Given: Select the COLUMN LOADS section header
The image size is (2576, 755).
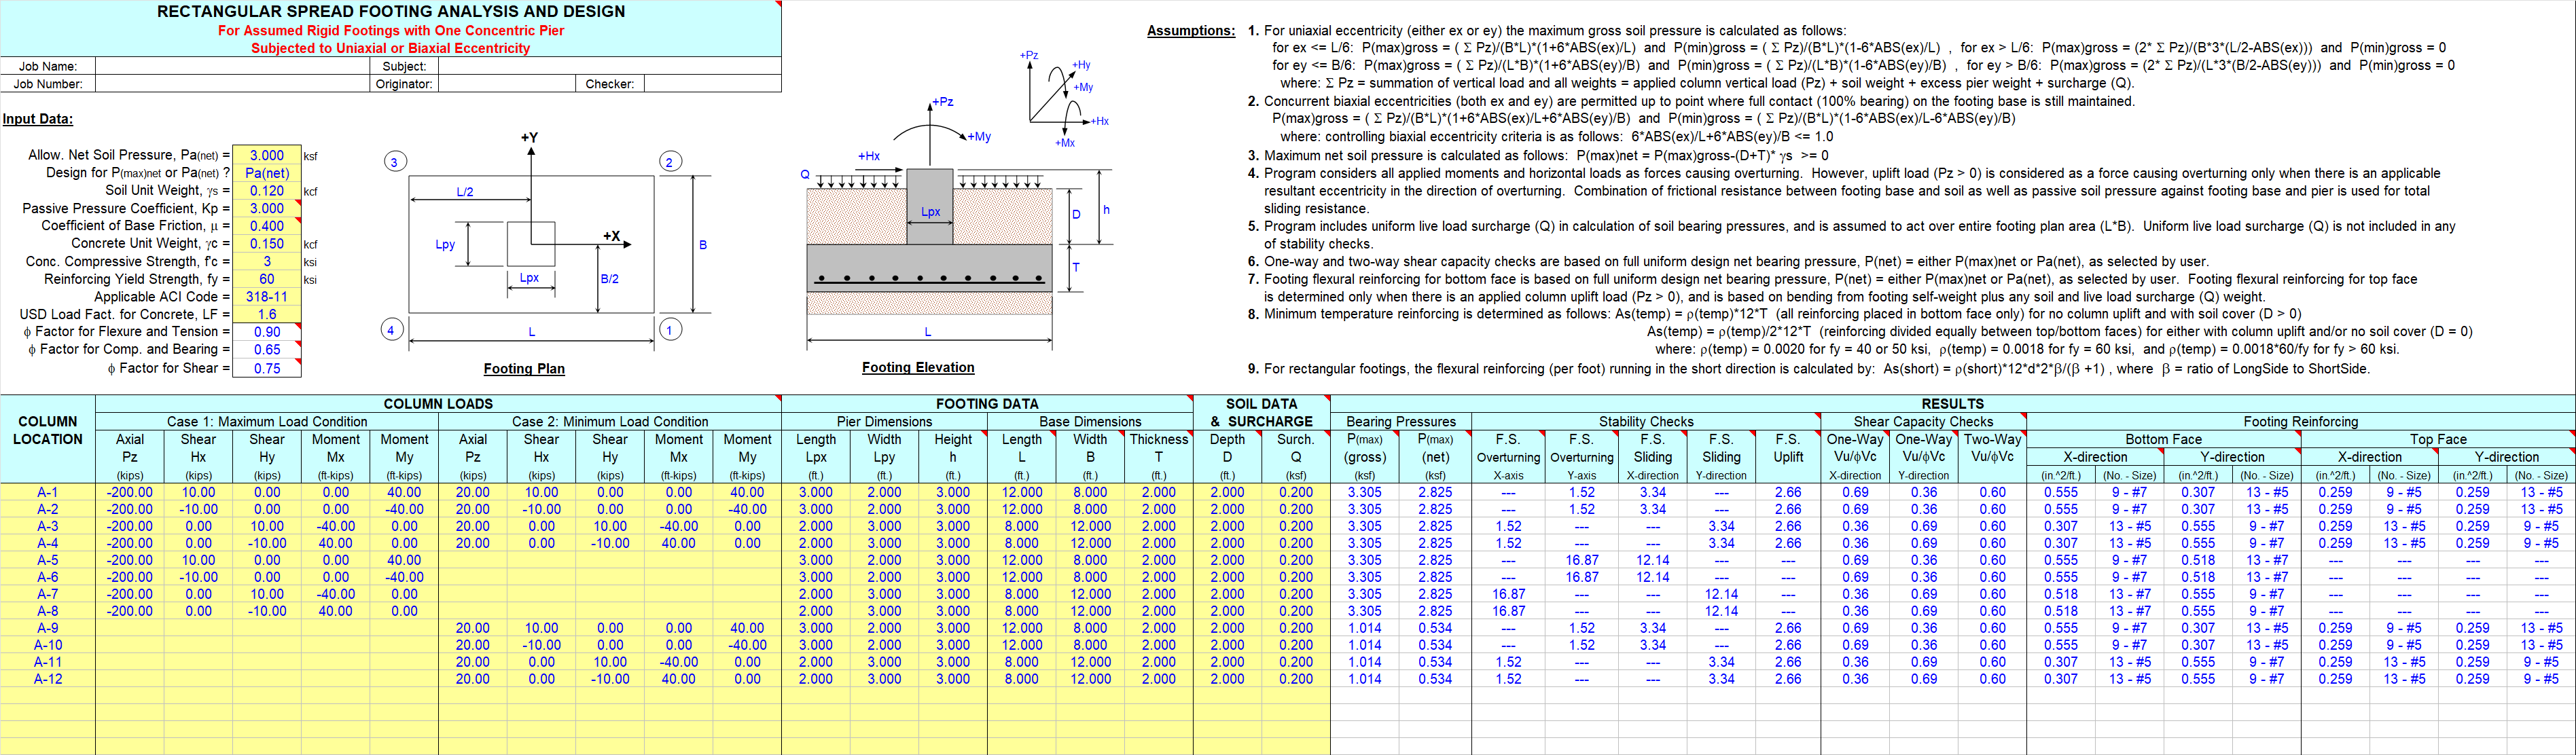Looking at the screenshot, I should [438, 404].
